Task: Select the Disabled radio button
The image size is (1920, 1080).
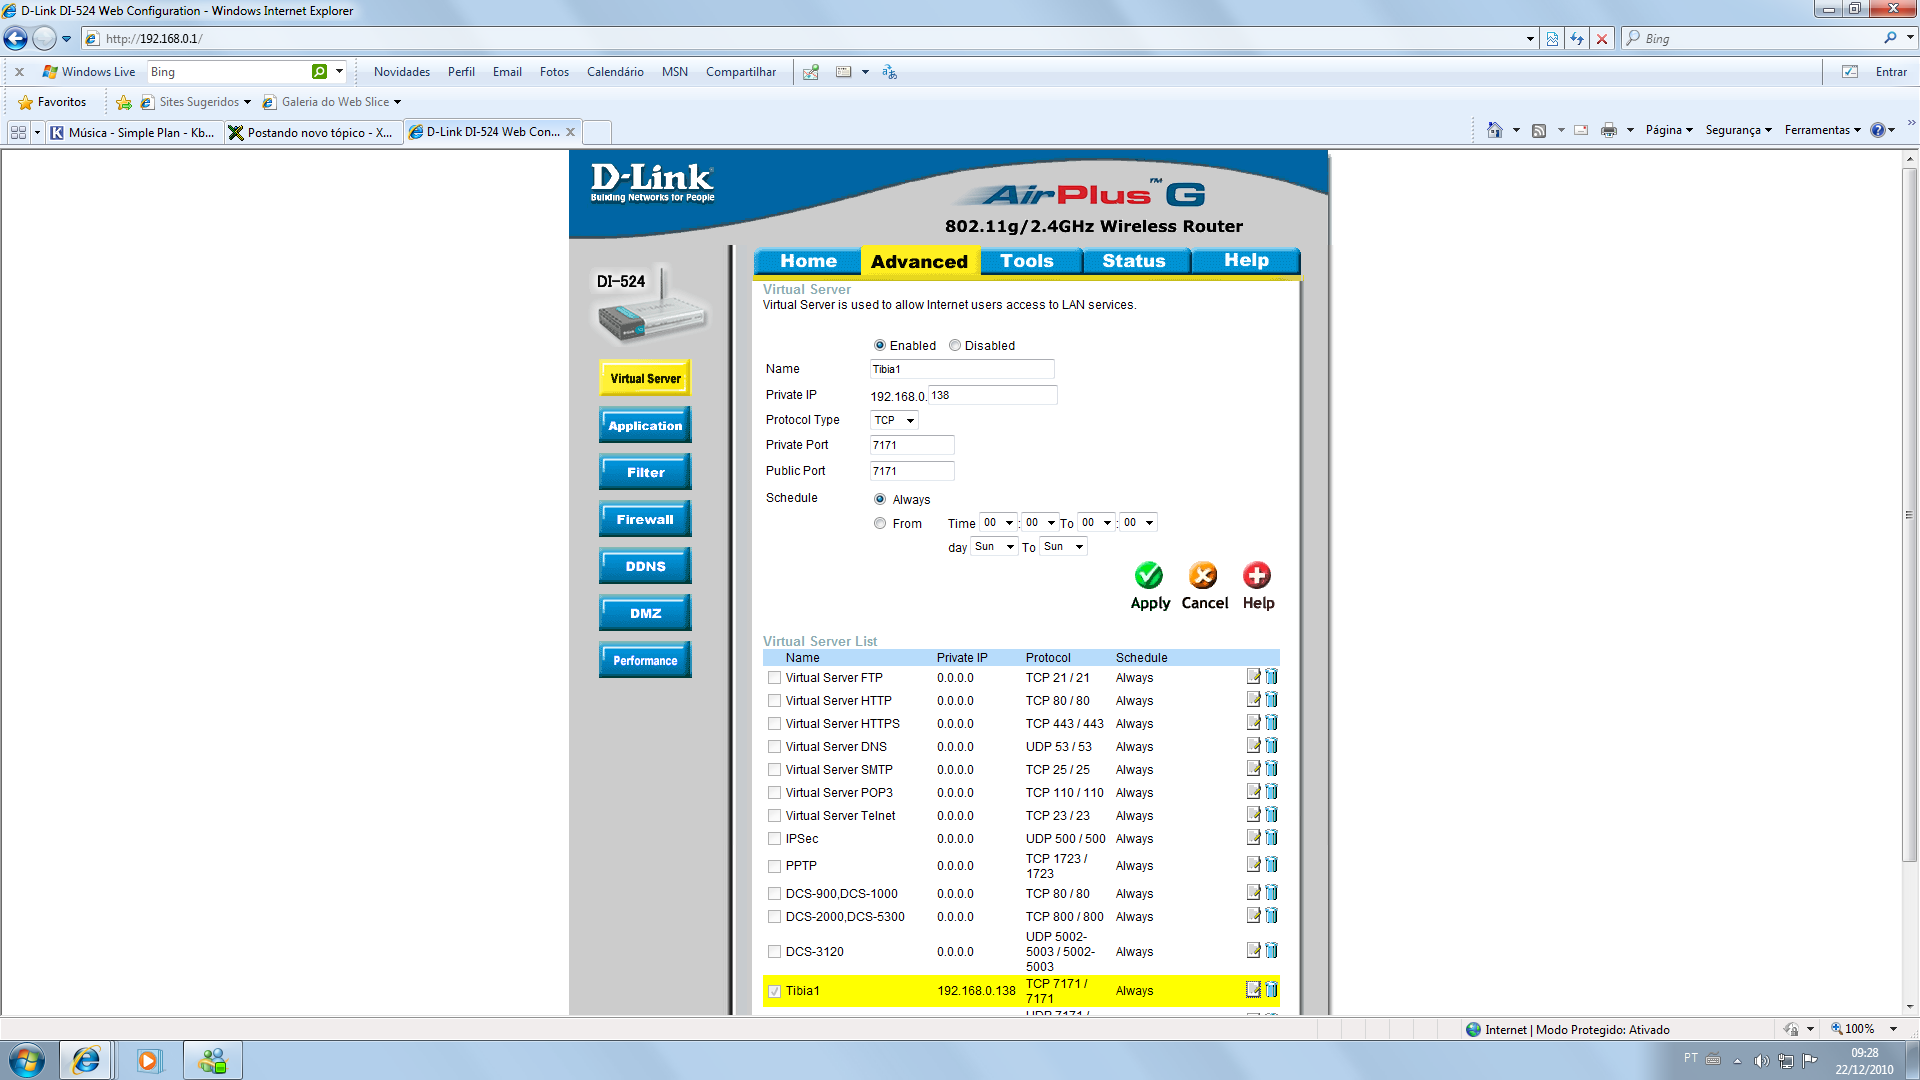Action: click(x=955, y=345)
